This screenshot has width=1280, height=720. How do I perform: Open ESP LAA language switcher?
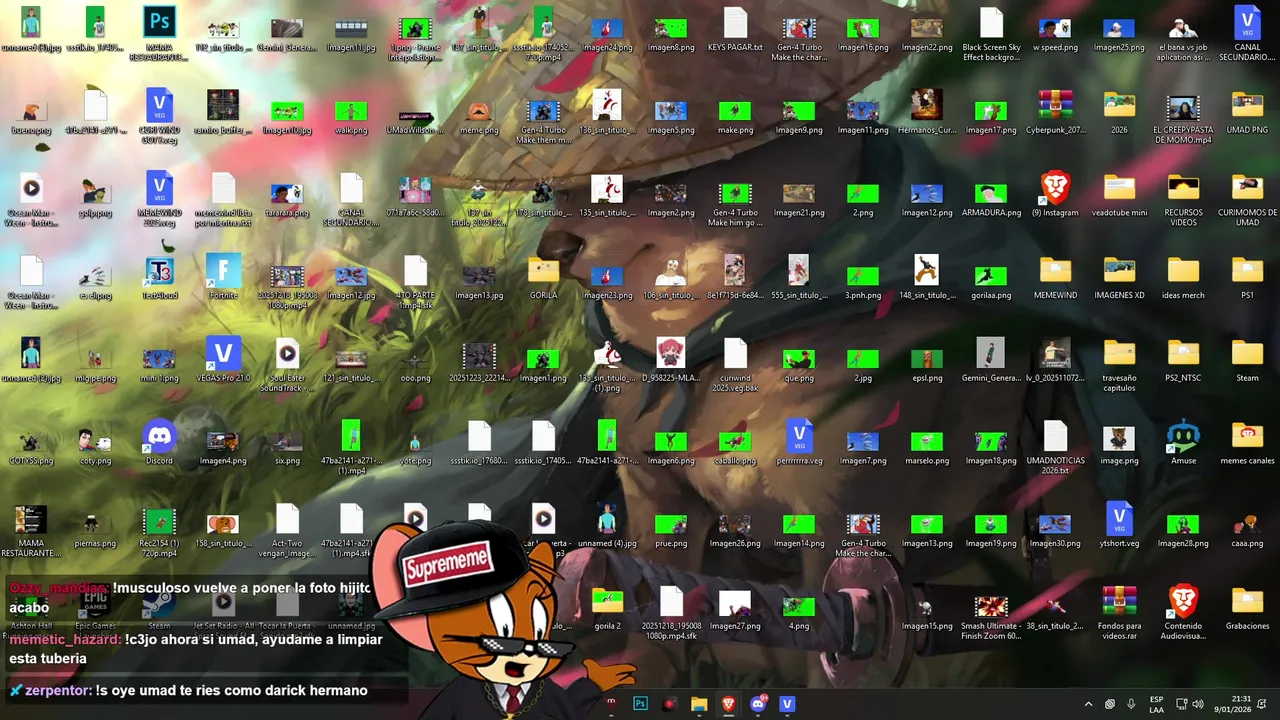tap(1156, 704)
